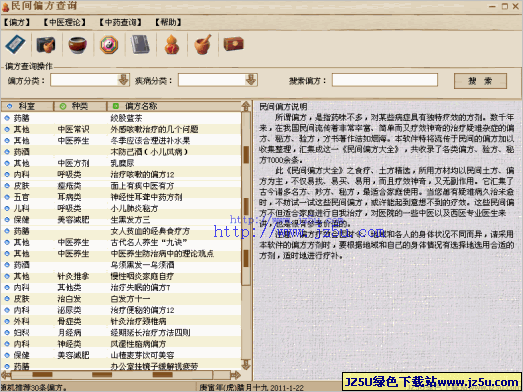Expand the 疾病分类 dropdown arrow

pyautogui.click(x=251, y=80)
